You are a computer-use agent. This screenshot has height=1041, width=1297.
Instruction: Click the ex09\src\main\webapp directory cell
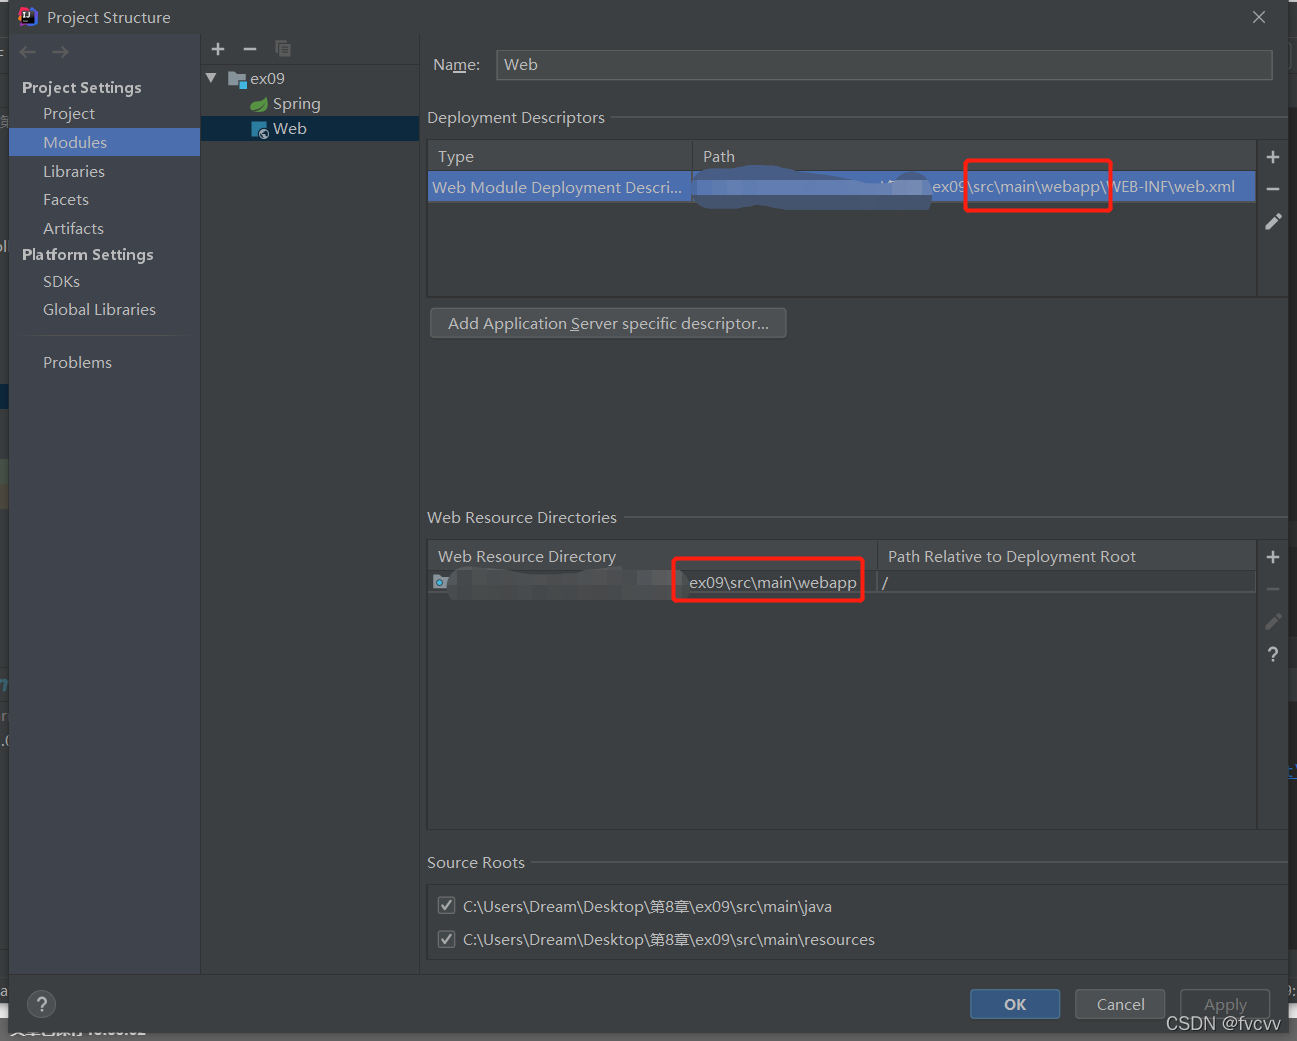pos(652,582)
